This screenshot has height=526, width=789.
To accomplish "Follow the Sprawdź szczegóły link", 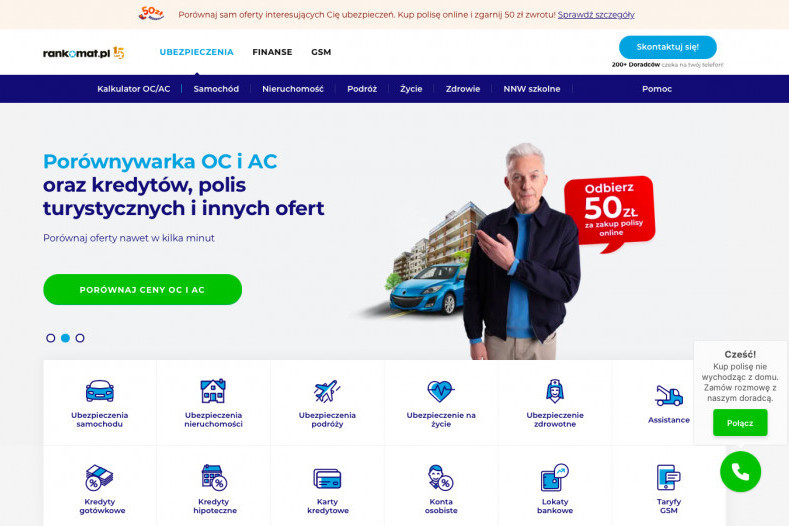I will coord(596,15).
